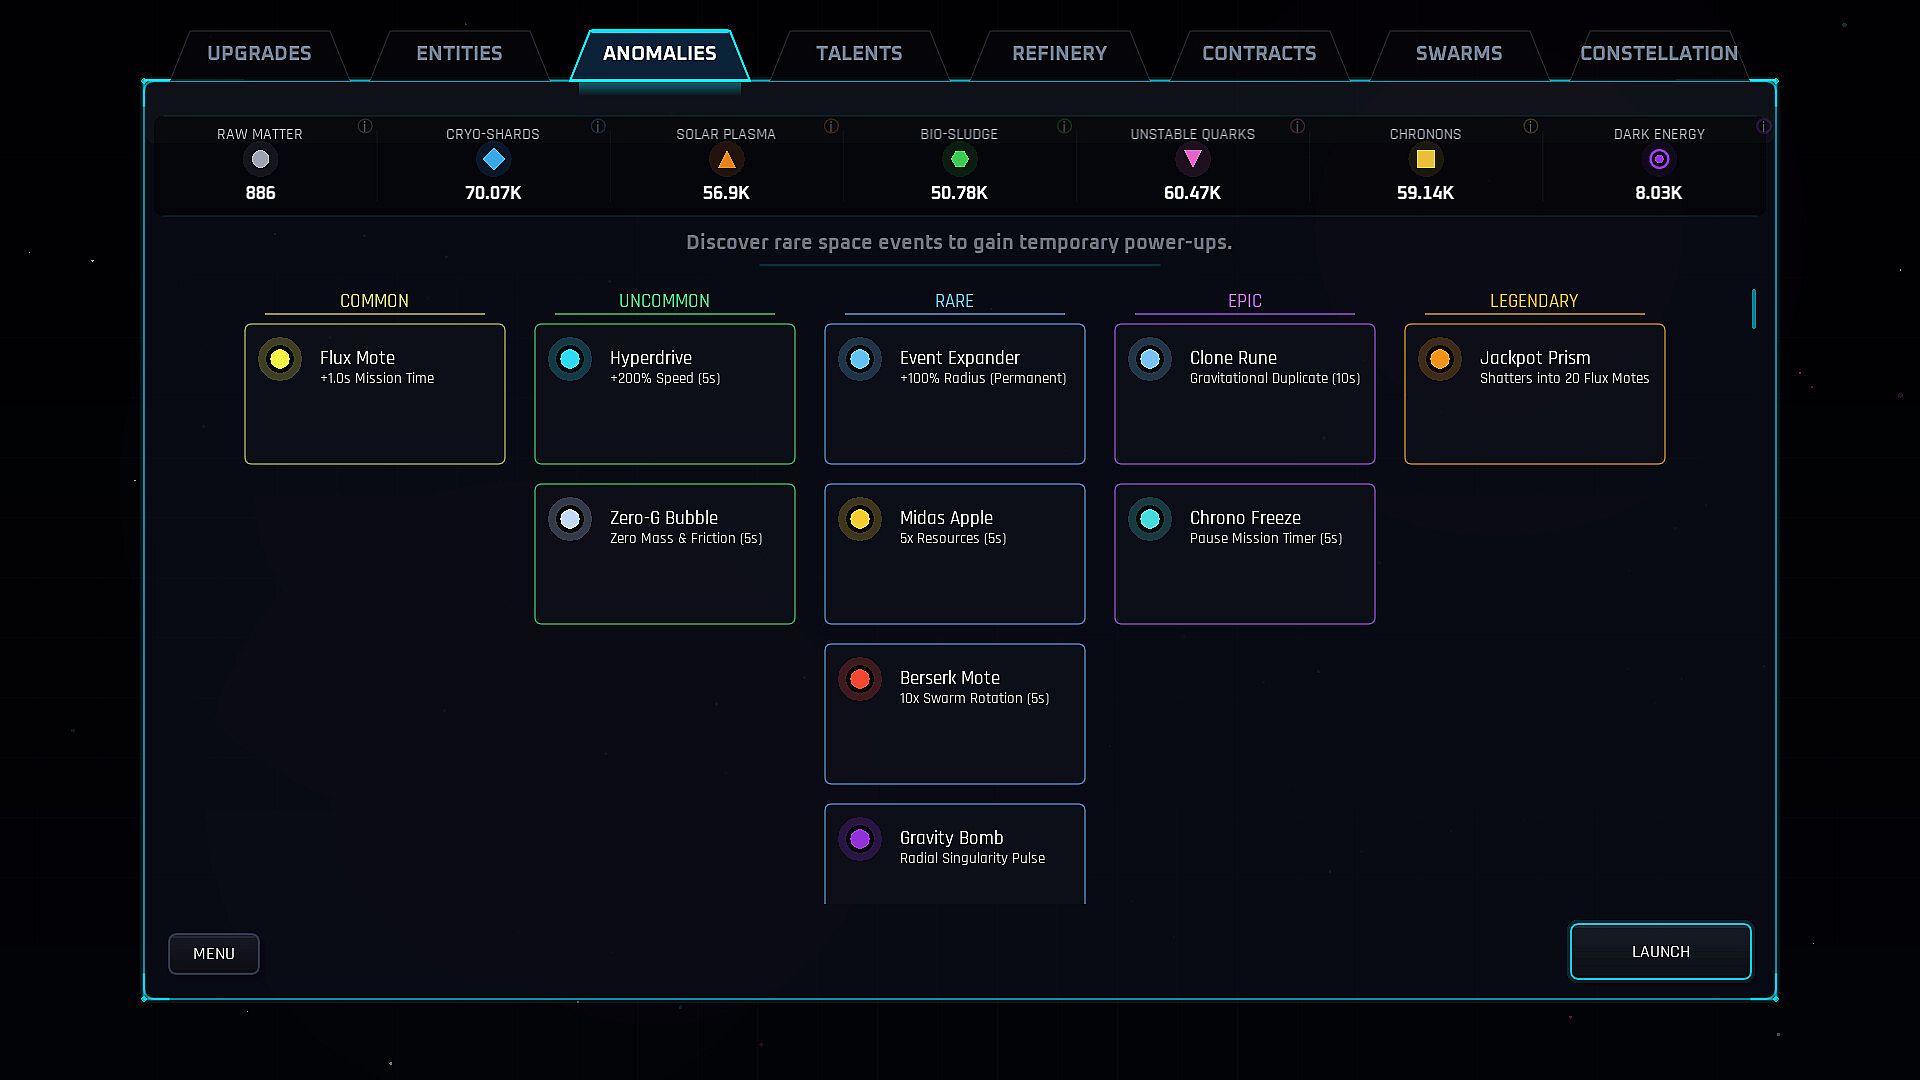Click the cyan Hyperdrive orb icon

[x=570, y=359]
